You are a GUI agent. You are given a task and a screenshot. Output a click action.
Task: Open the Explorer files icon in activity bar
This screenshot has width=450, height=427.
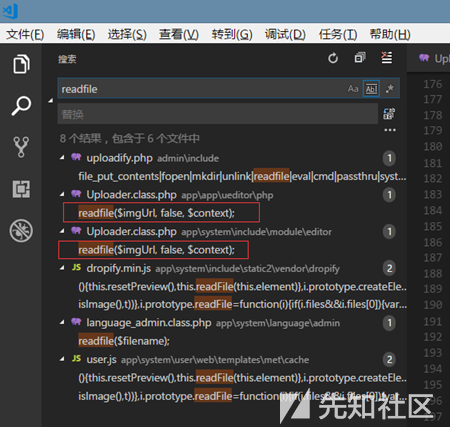click(21, 64)
